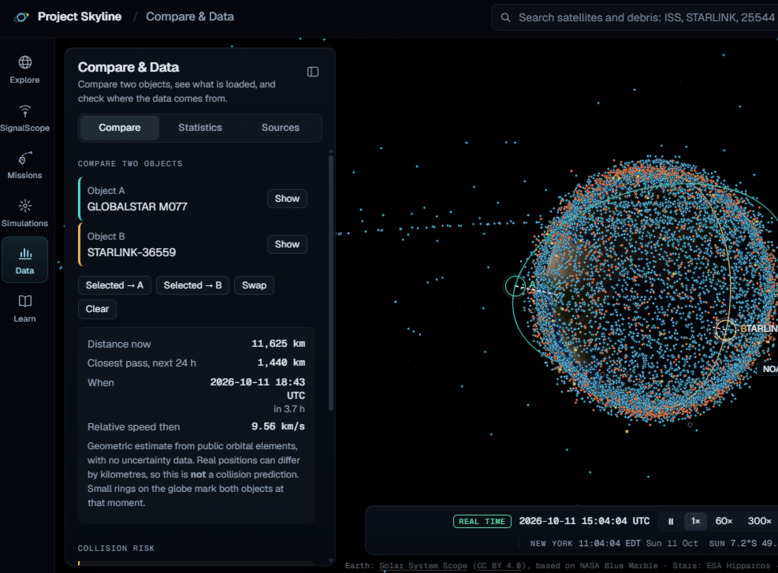Set playback speed to 300×
This screenshot has height=573, width=778.
(759, 521)
